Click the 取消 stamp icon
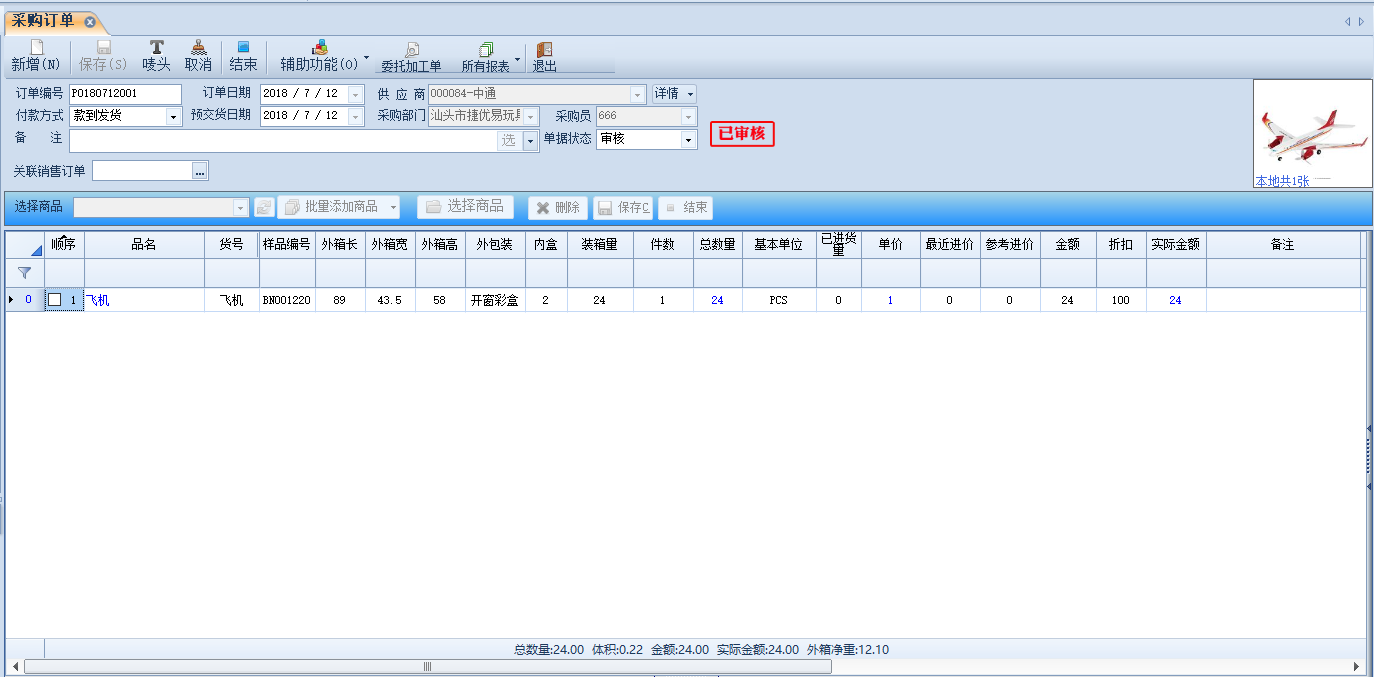The height and width of the screenshot is (677, 1374). pos(198,48)
